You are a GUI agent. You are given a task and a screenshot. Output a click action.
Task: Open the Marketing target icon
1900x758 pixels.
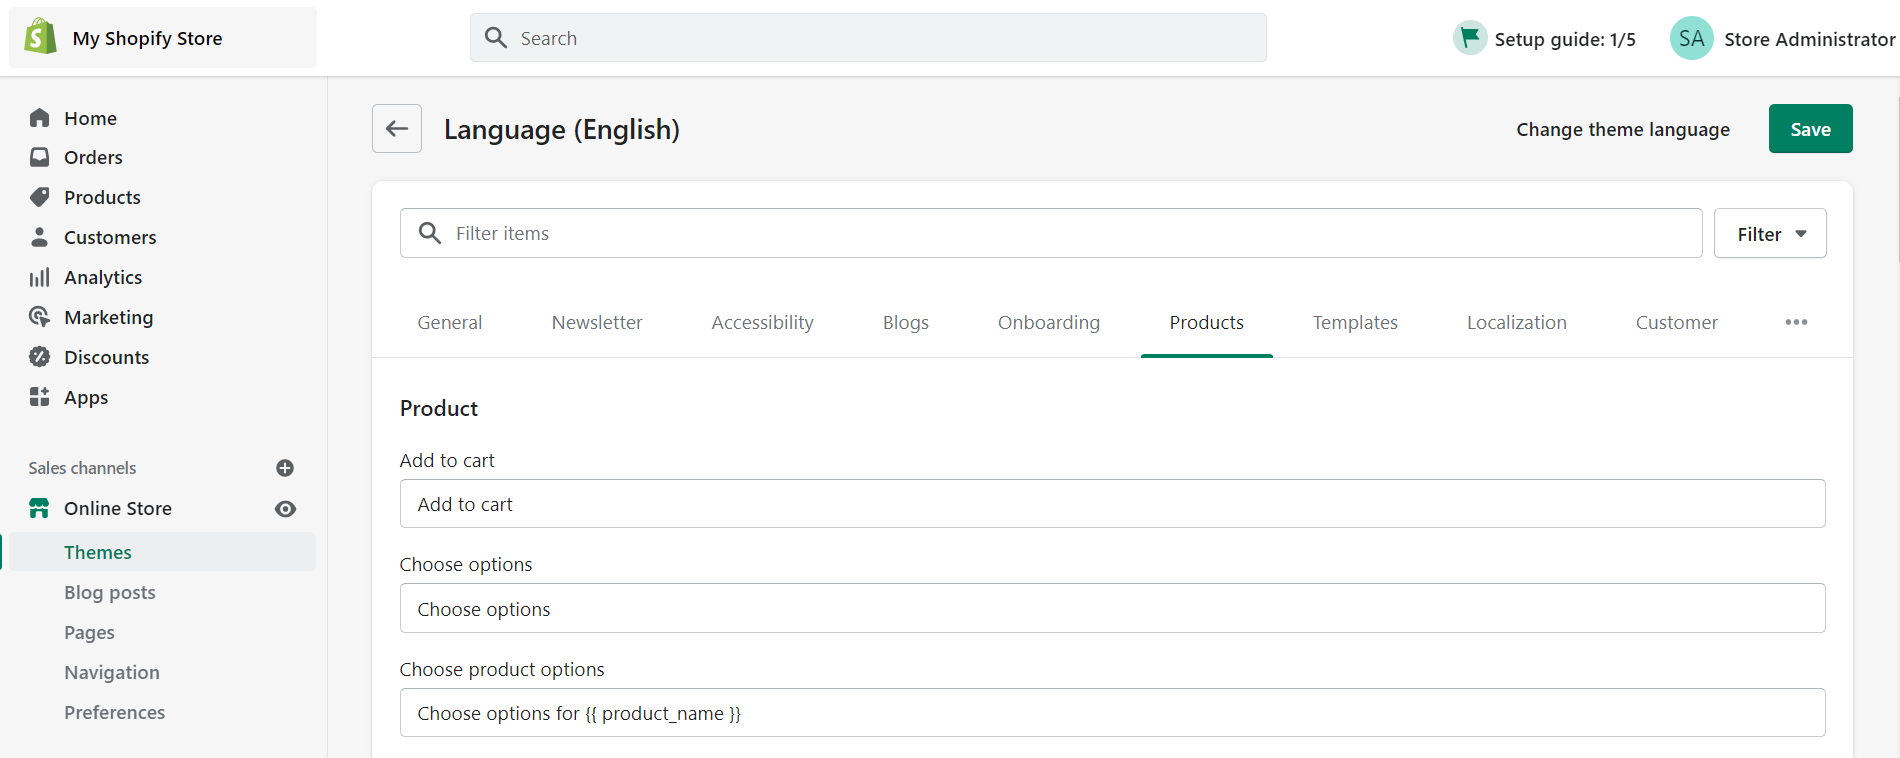39,317
